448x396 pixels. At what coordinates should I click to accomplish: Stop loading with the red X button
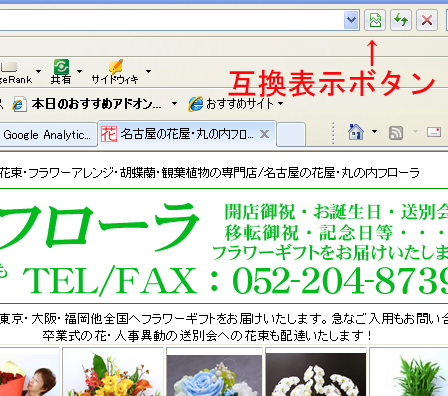pos(427,20)
